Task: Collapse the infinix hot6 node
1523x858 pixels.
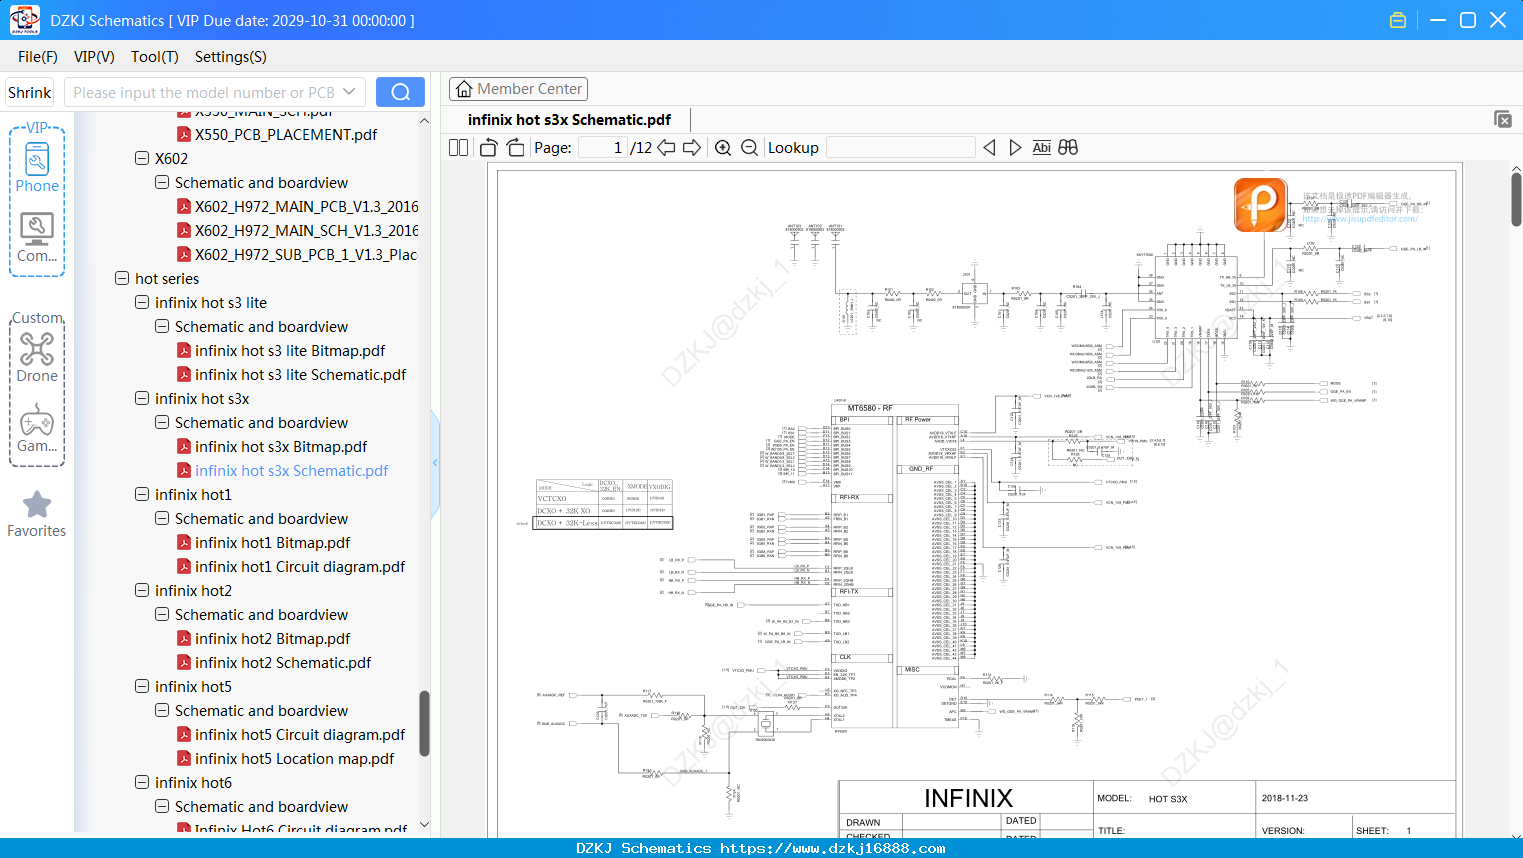Action: click(x=142, y=782)
